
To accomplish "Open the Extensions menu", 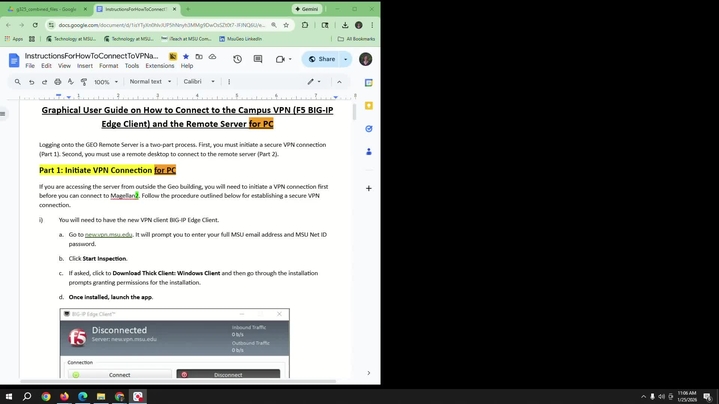I will coord(159,66).
